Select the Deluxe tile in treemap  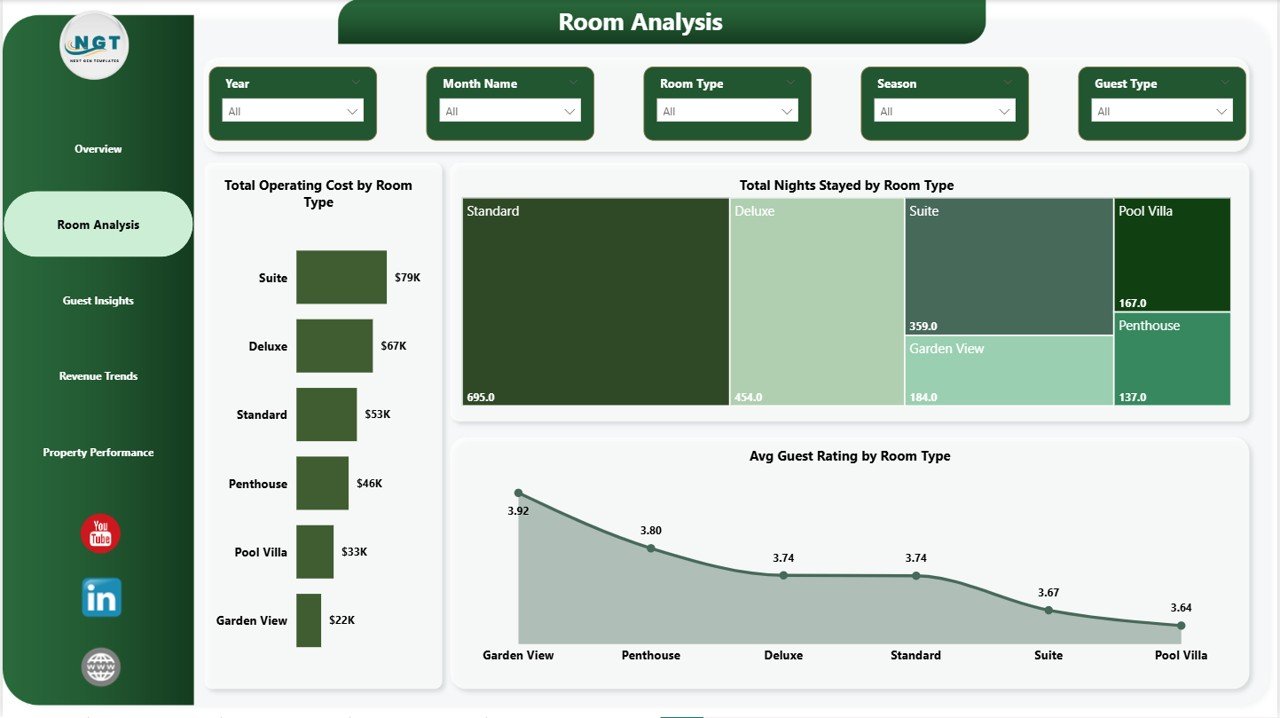[x=816, y=301]
